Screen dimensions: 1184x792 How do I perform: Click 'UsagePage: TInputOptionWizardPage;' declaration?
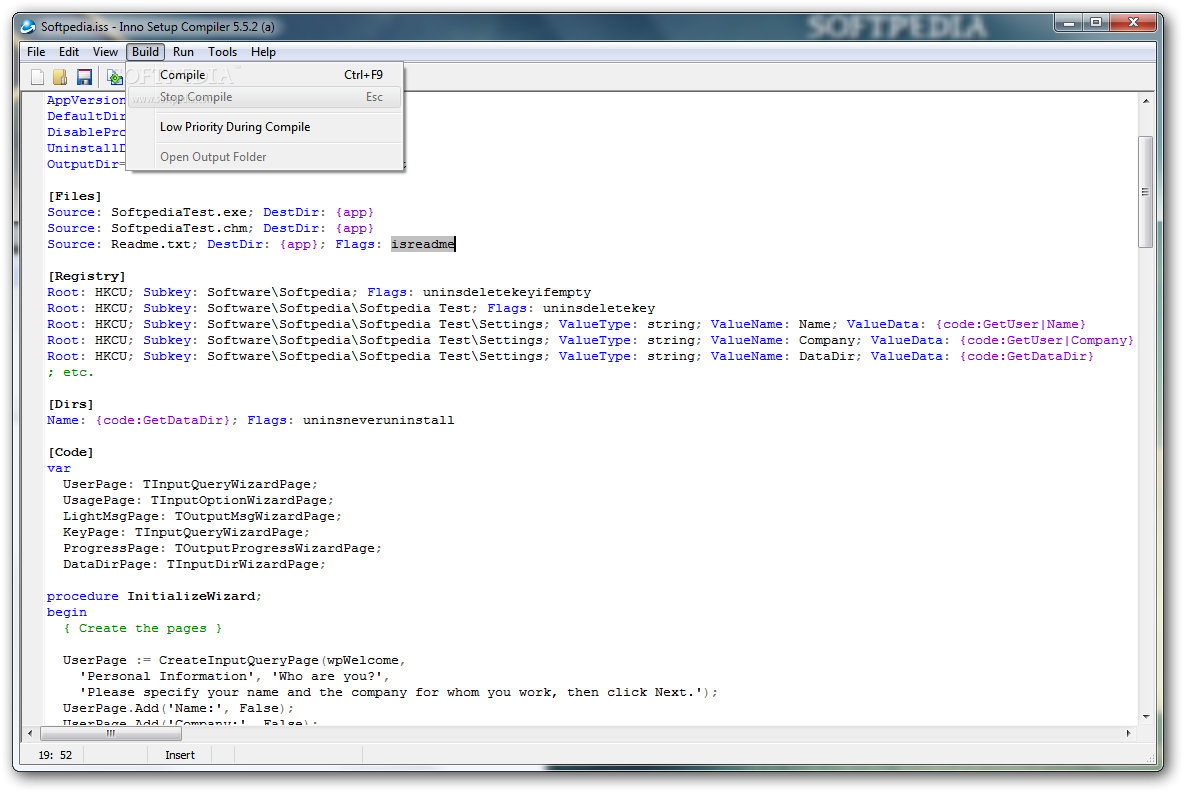pos(198,500)
